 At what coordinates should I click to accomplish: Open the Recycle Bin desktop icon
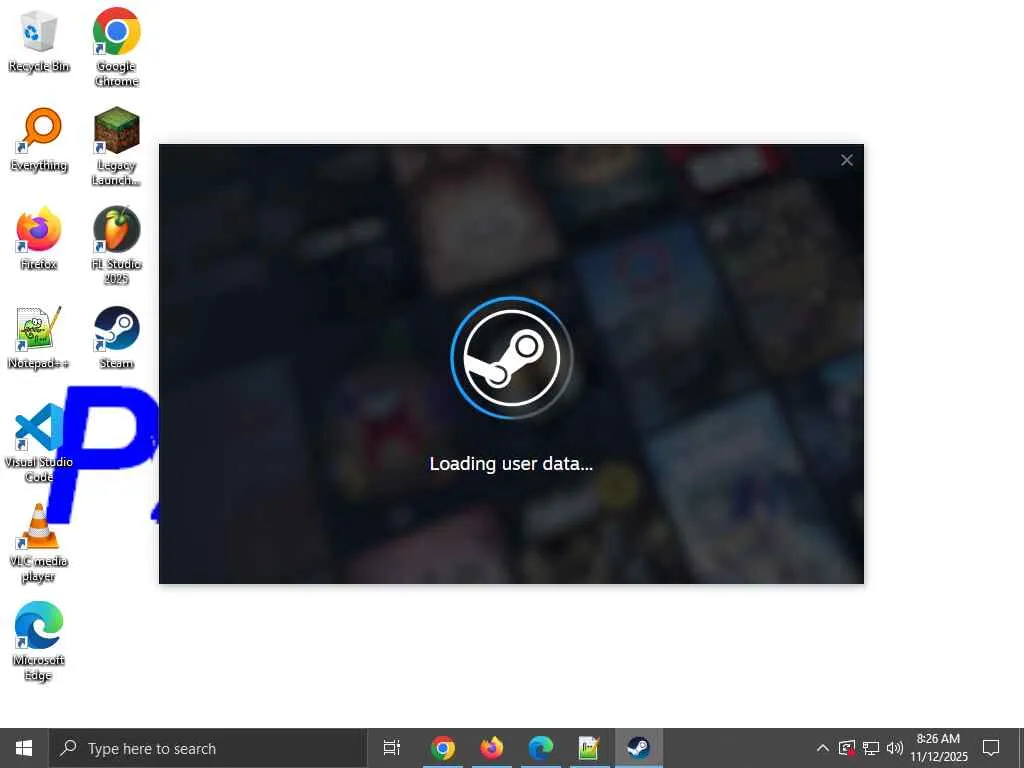pyautogui.click(x=39, y=41)
